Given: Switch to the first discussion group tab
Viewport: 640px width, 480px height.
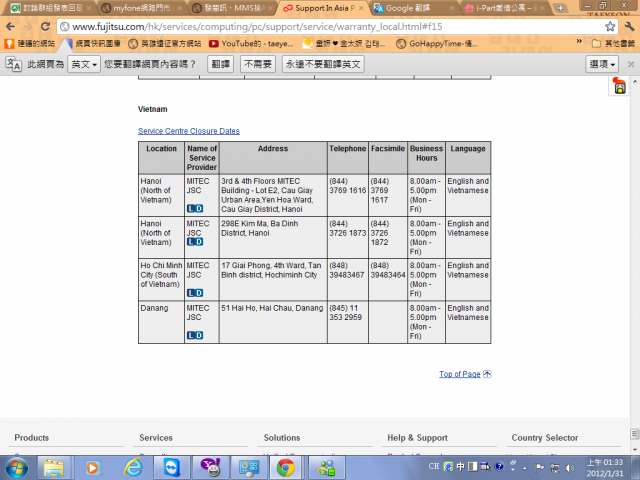Looking at the screenshot, I should [x=50, y=8].
